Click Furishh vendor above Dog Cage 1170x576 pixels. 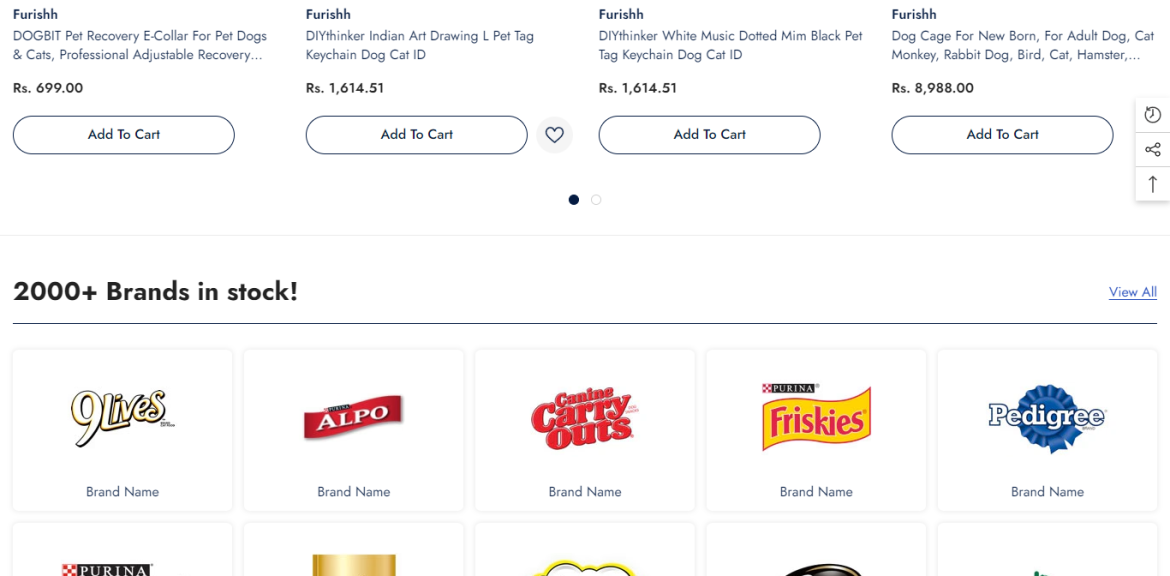913,14
